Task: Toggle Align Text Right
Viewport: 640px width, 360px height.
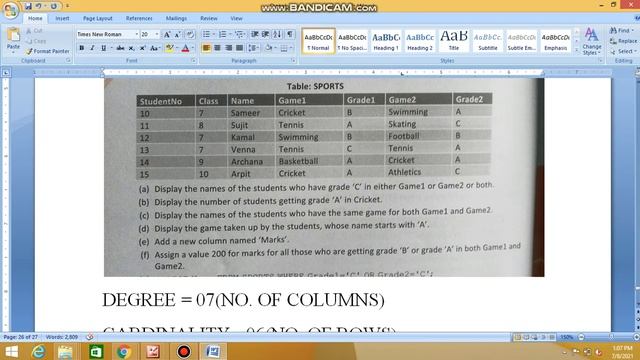Action: pyautogui.click(x=228, y=48)
